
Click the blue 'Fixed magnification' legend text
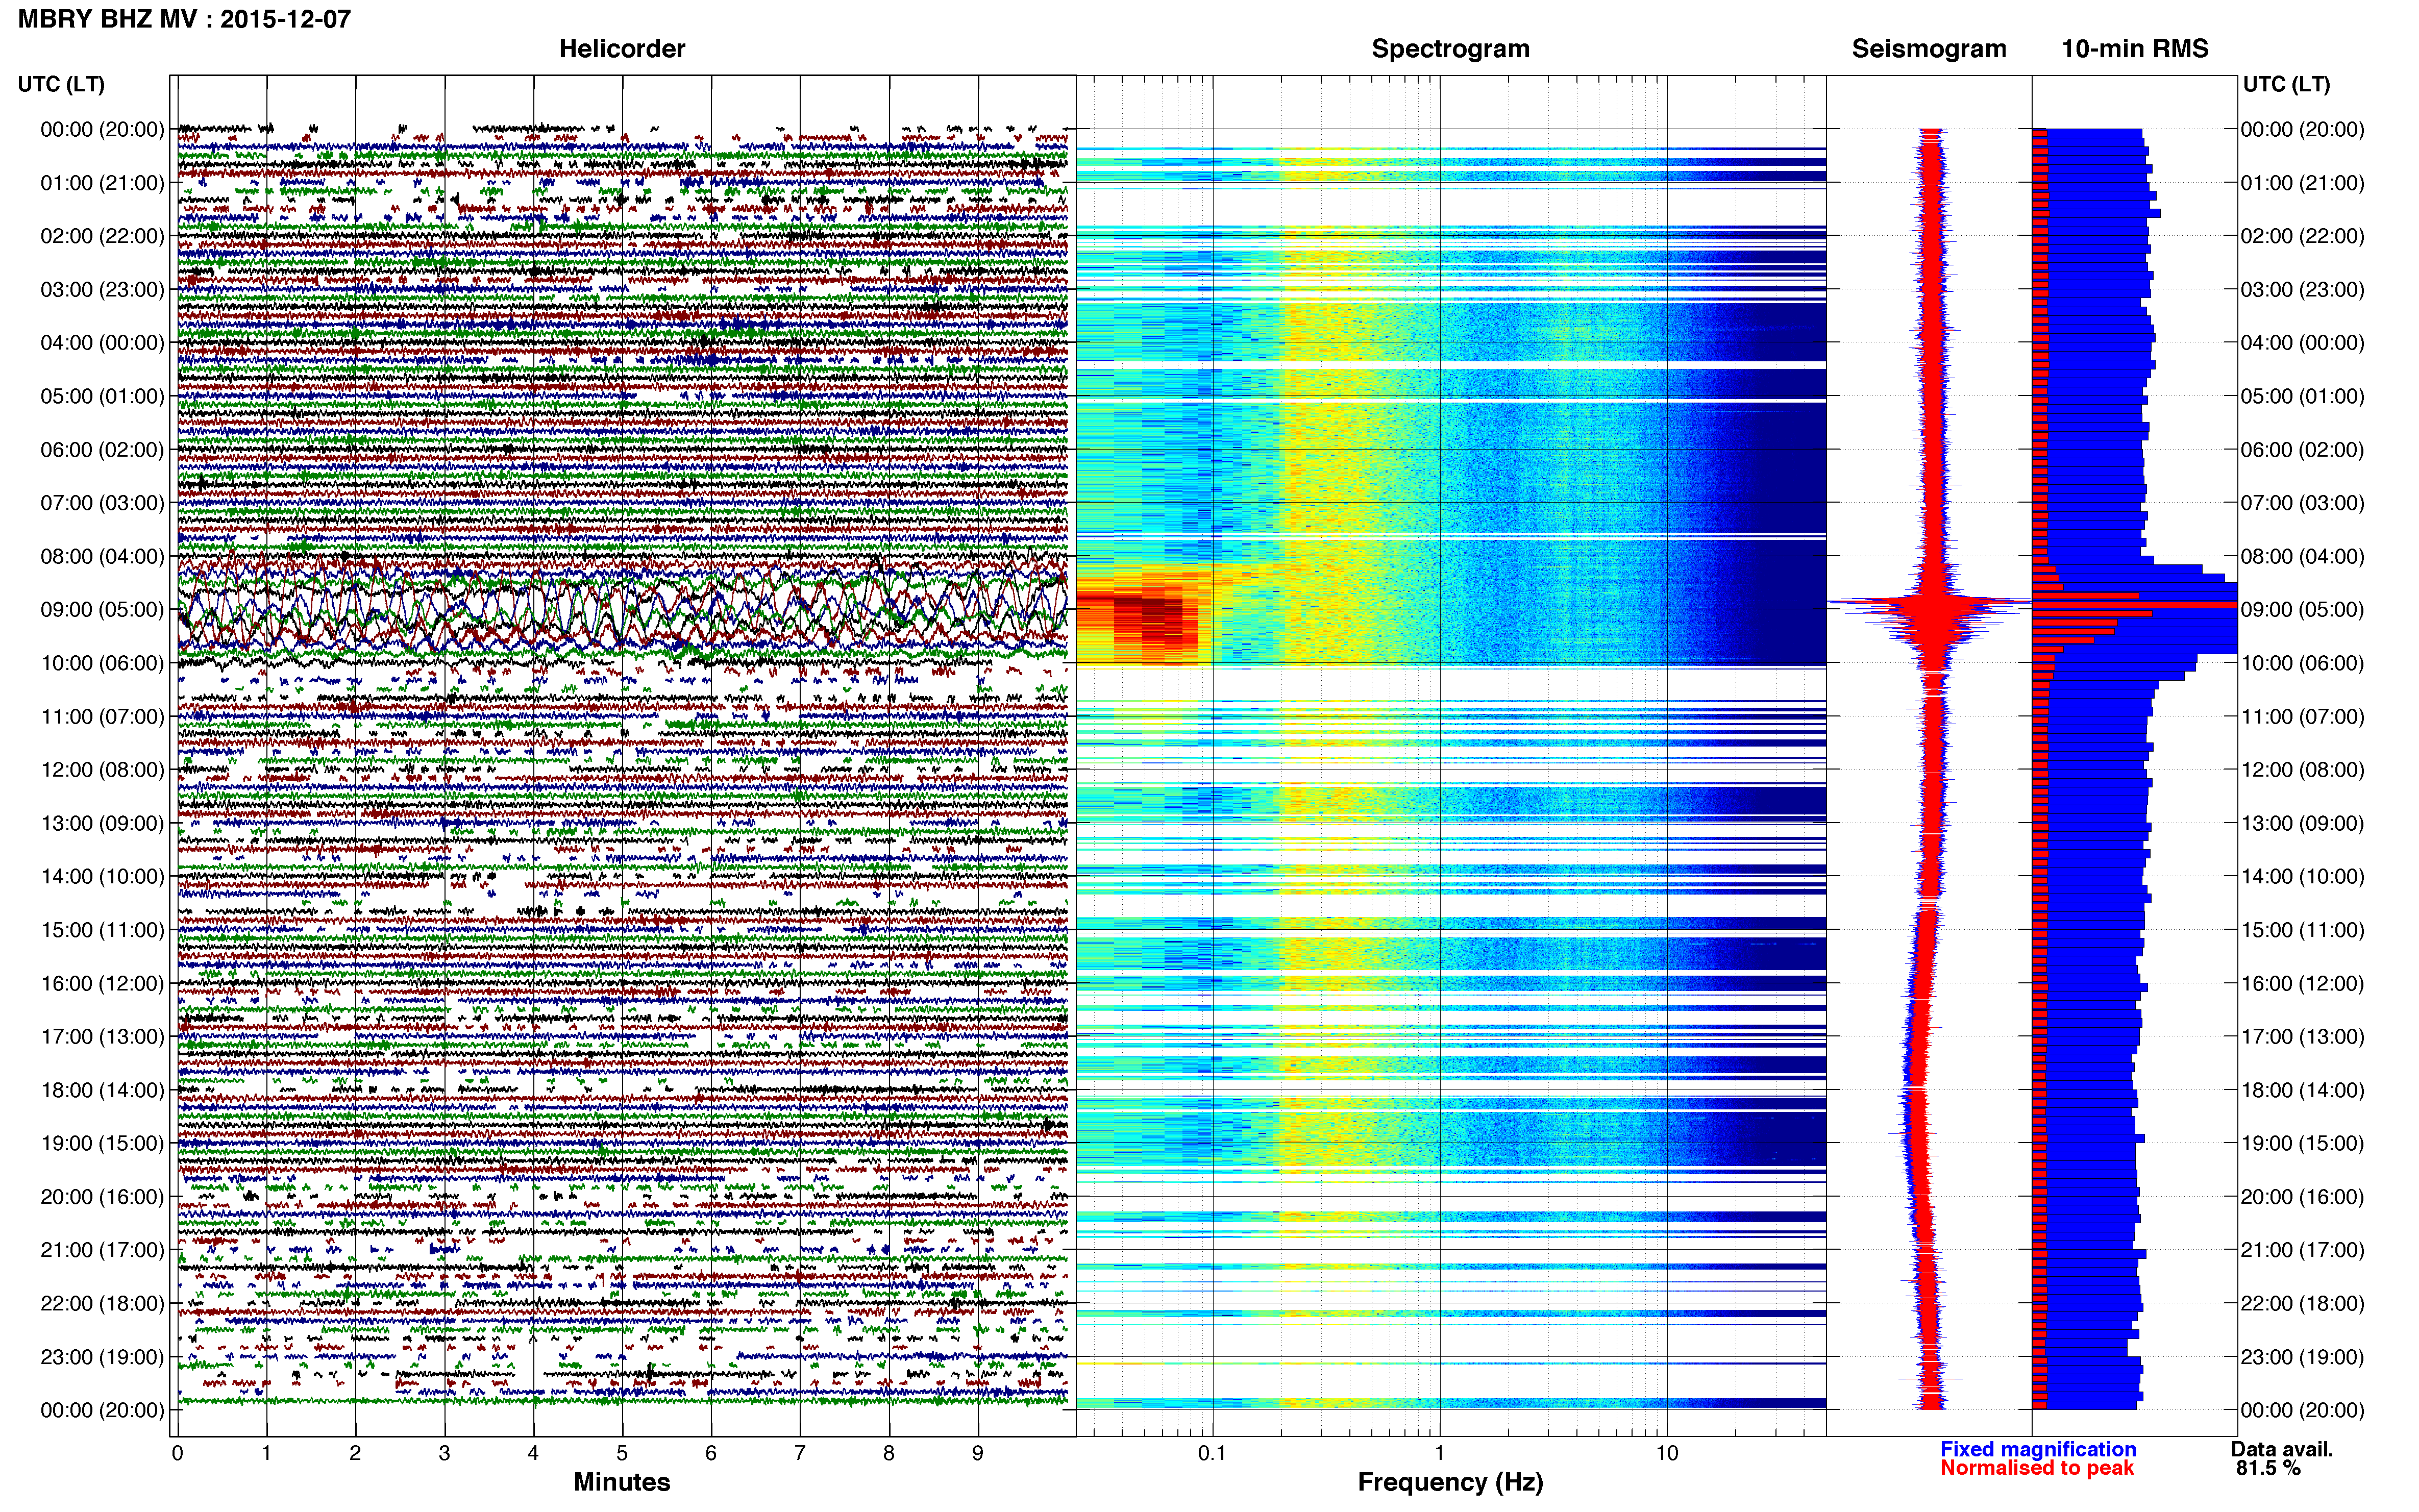click(2038, 1449)
